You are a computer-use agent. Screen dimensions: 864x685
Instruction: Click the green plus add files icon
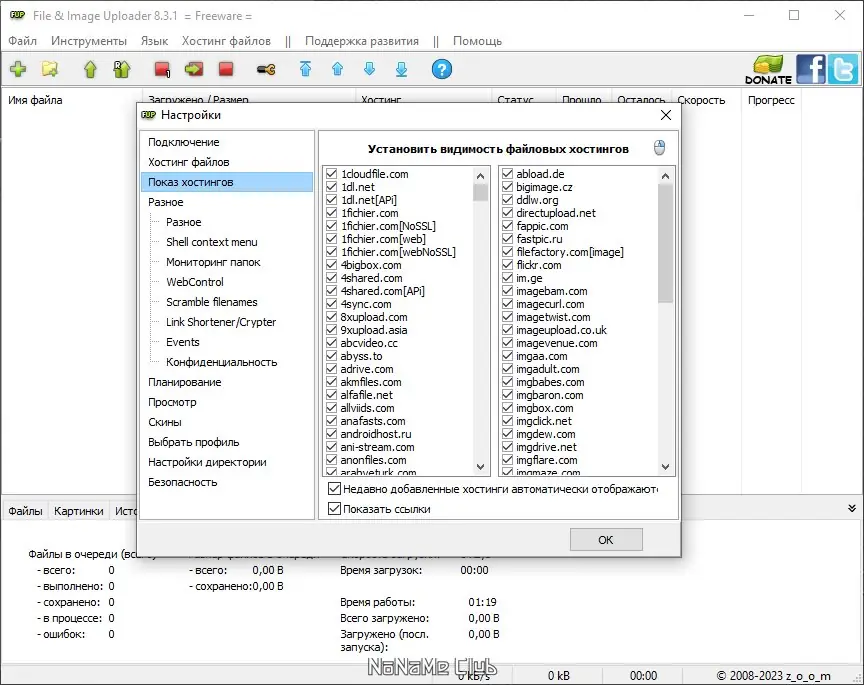[18, 69]
